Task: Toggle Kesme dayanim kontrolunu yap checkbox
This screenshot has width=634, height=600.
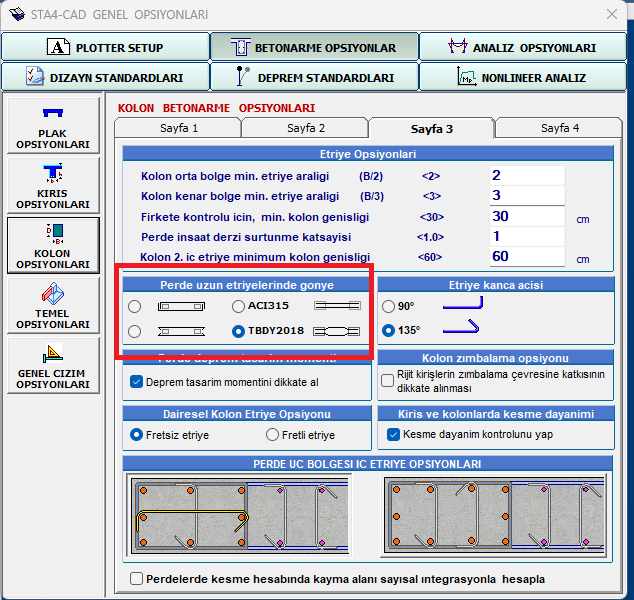Action: (393, 435)
